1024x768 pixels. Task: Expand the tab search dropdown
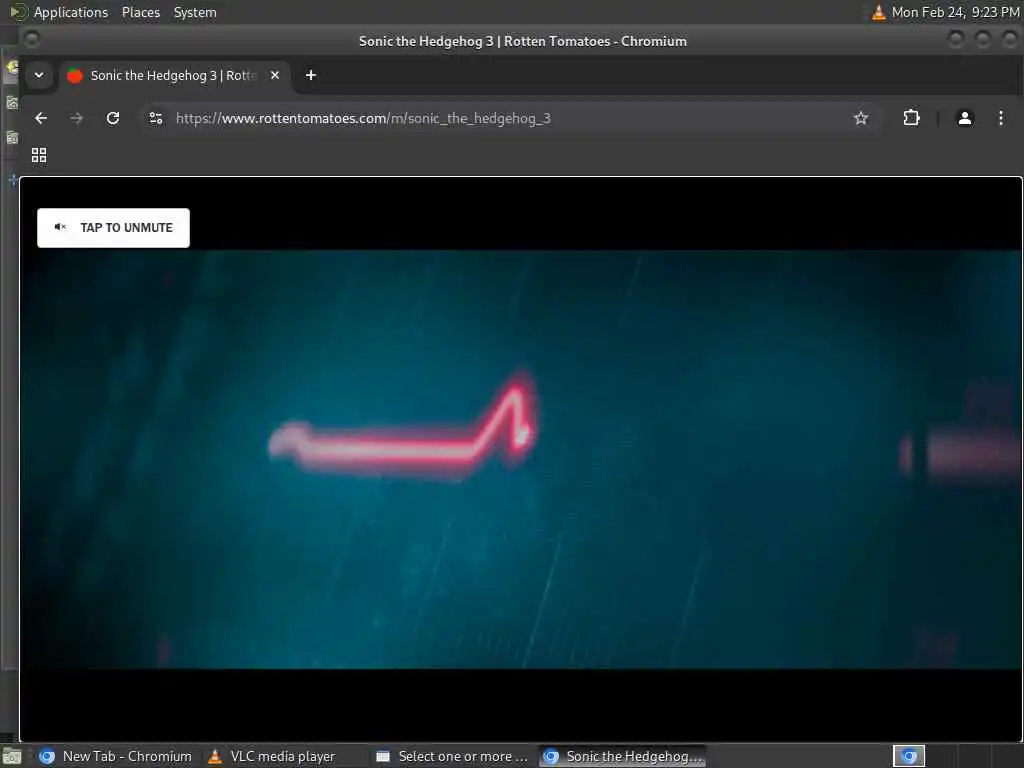(39, 75)
